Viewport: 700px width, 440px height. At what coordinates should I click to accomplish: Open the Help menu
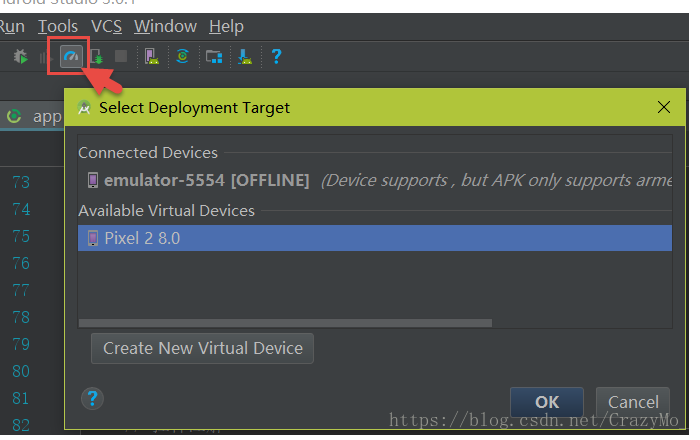tap(226, 26)
